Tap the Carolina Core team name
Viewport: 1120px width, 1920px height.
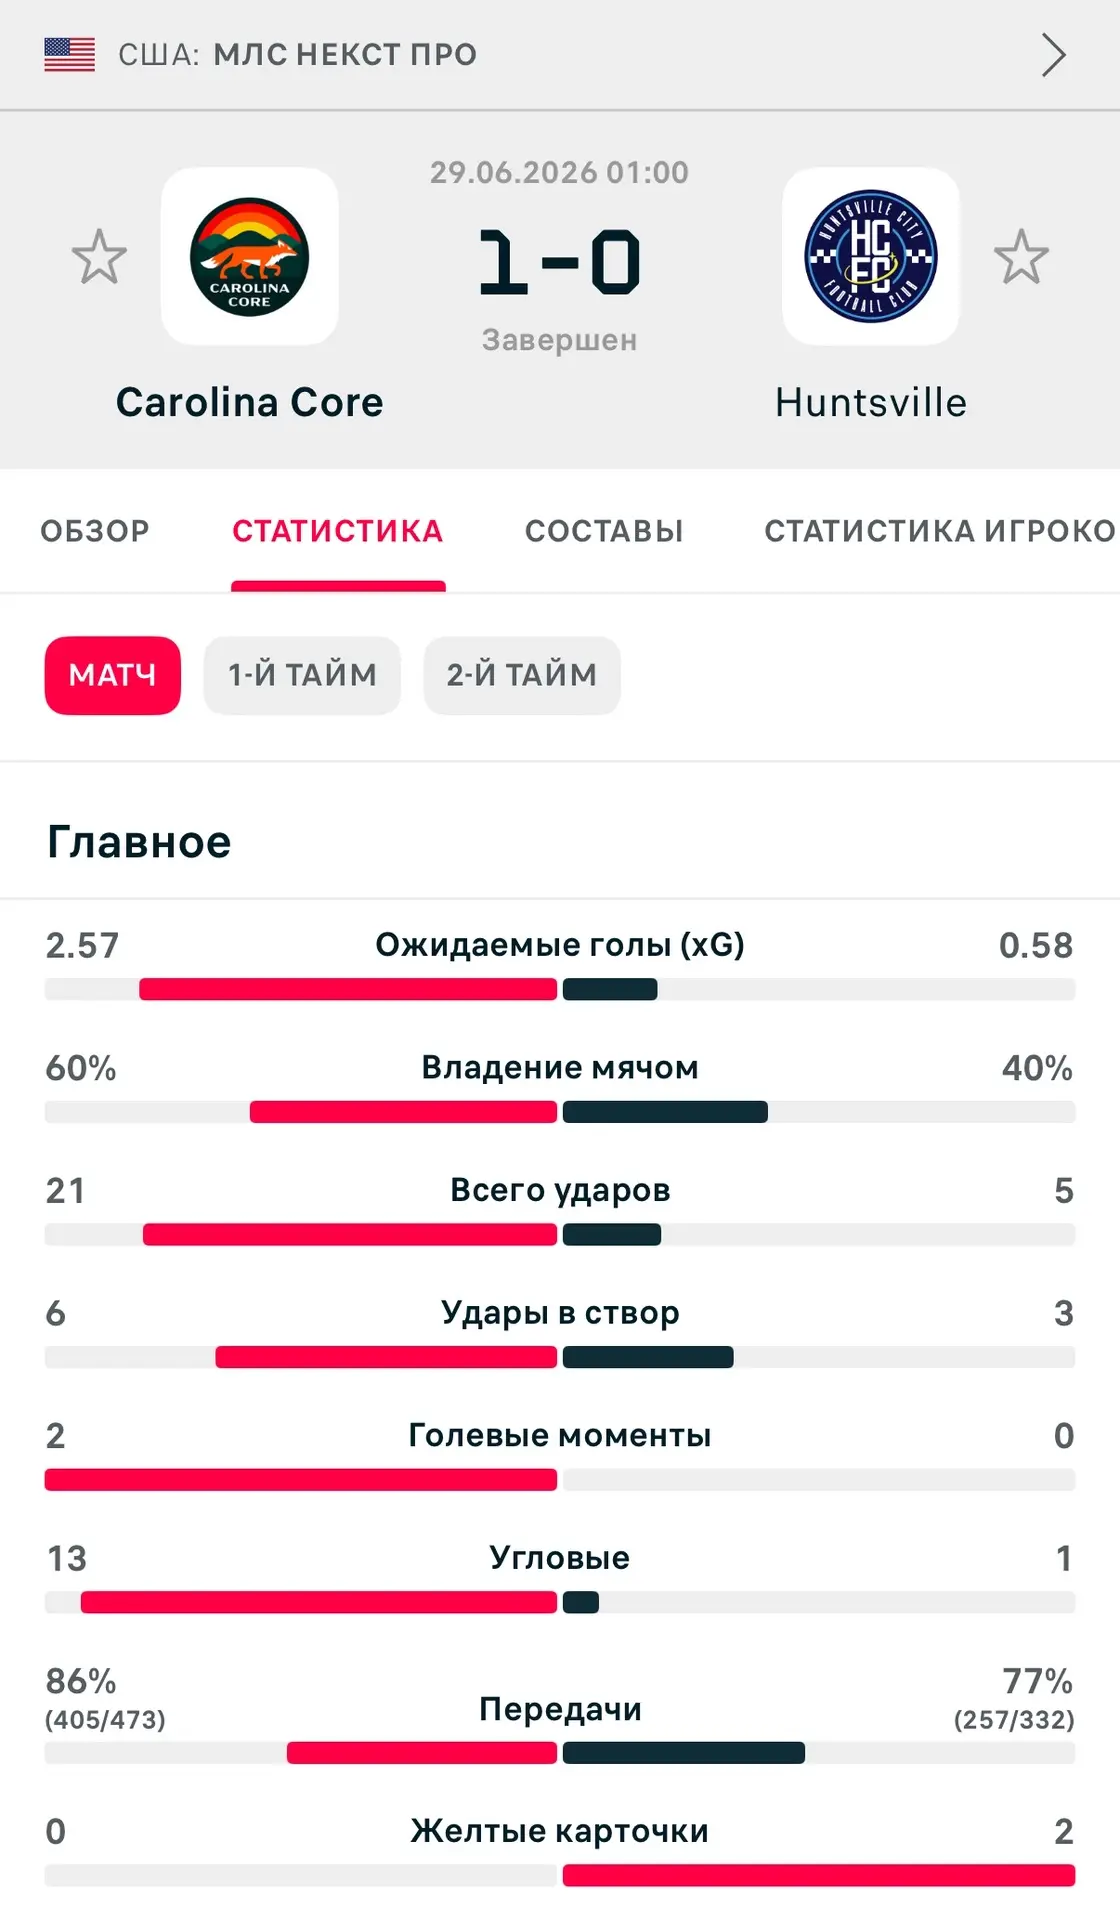click(x=250, y=402)
